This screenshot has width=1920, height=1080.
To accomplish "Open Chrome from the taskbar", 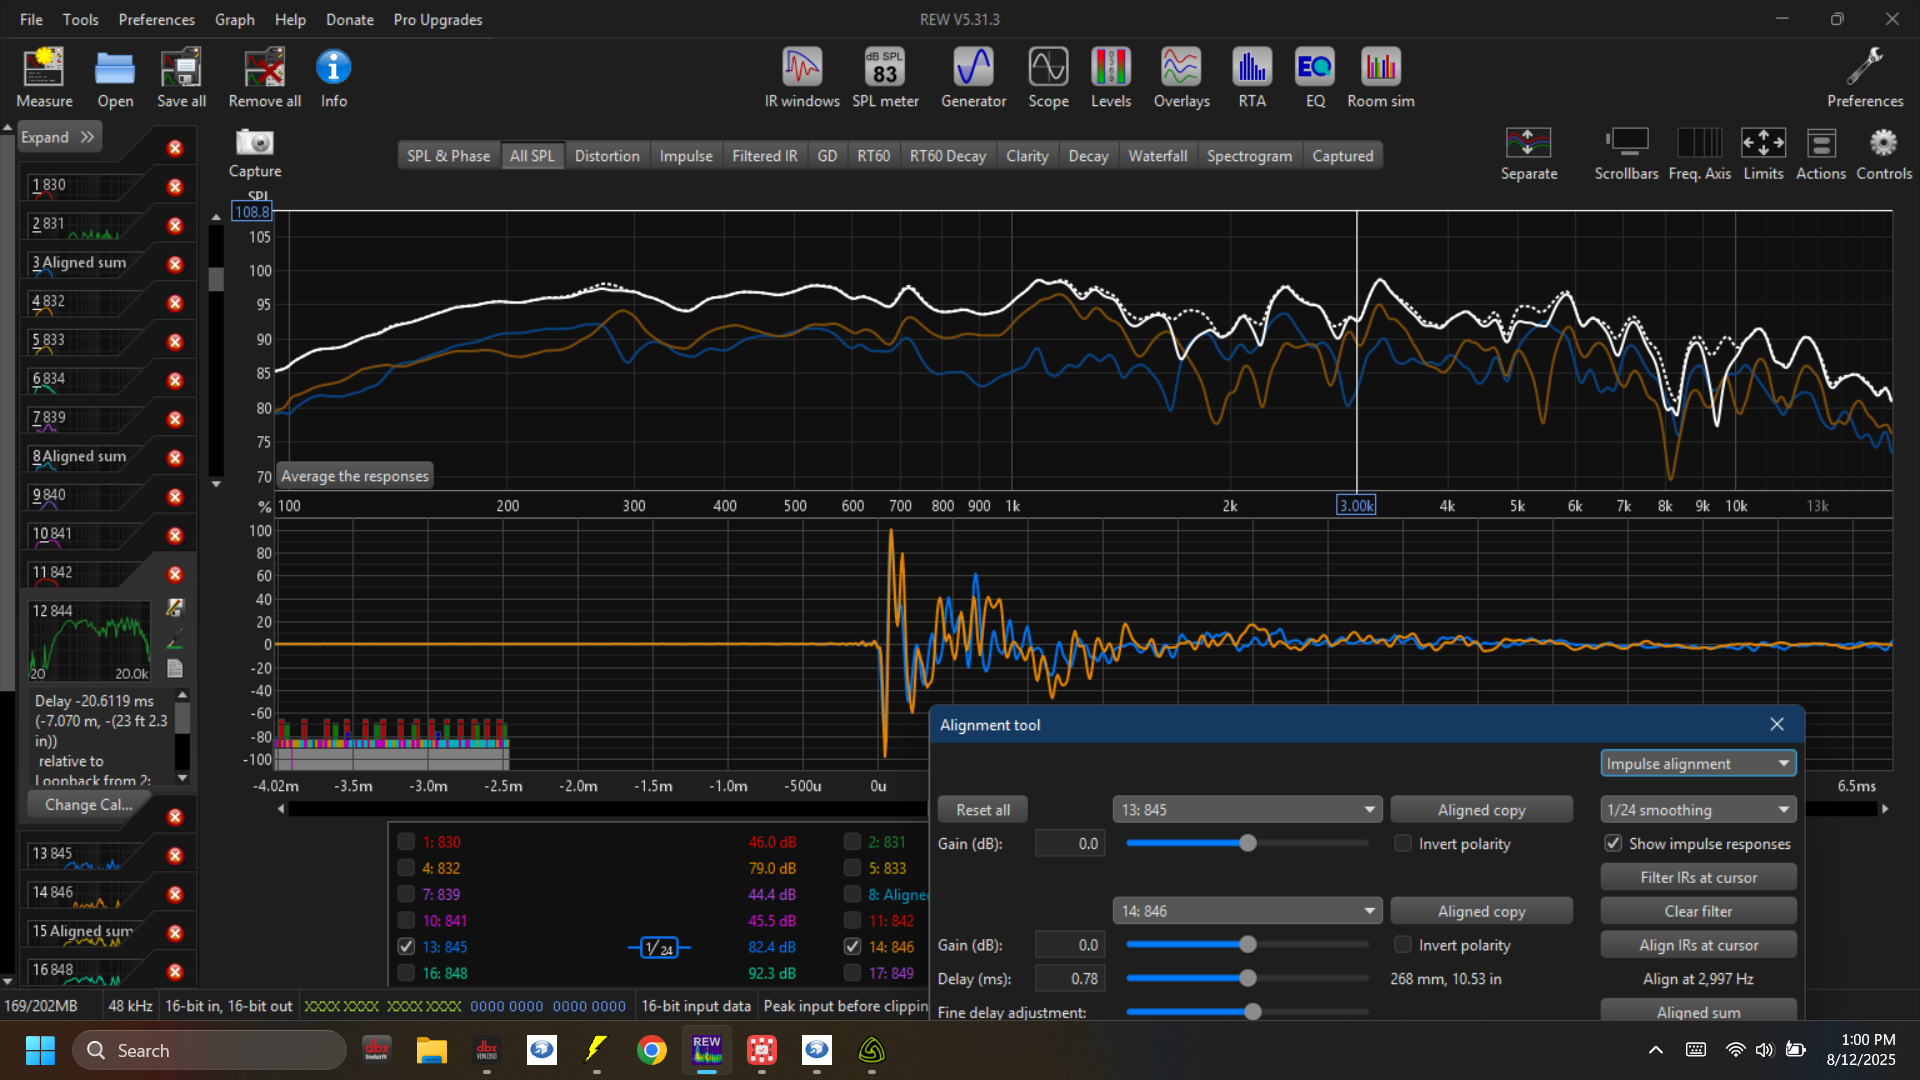I will click(651, 1050).
